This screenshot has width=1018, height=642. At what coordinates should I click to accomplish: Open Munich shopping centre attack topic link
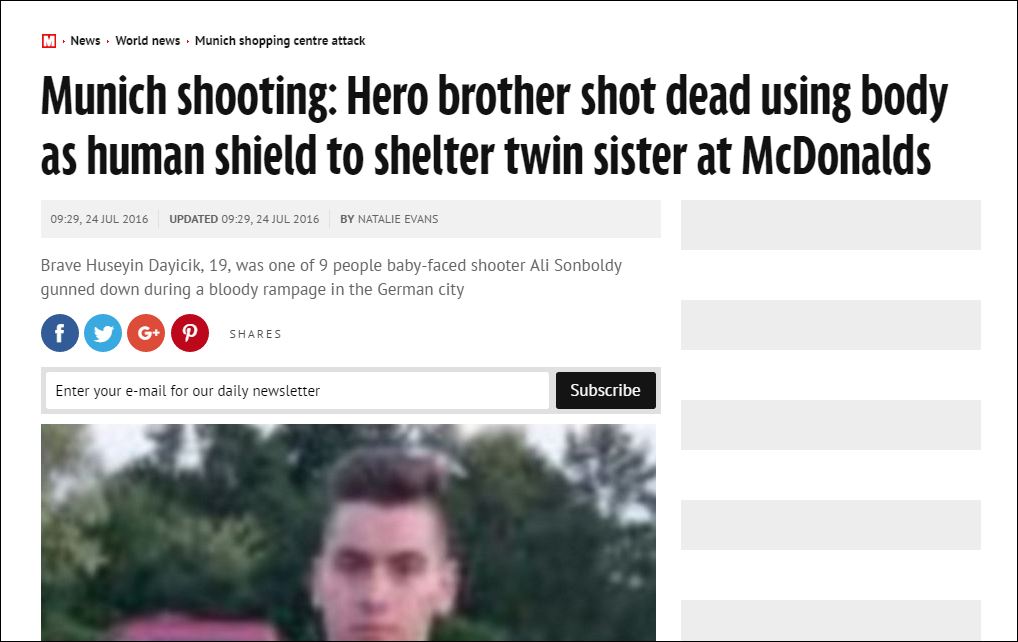[x=280, y=41]
